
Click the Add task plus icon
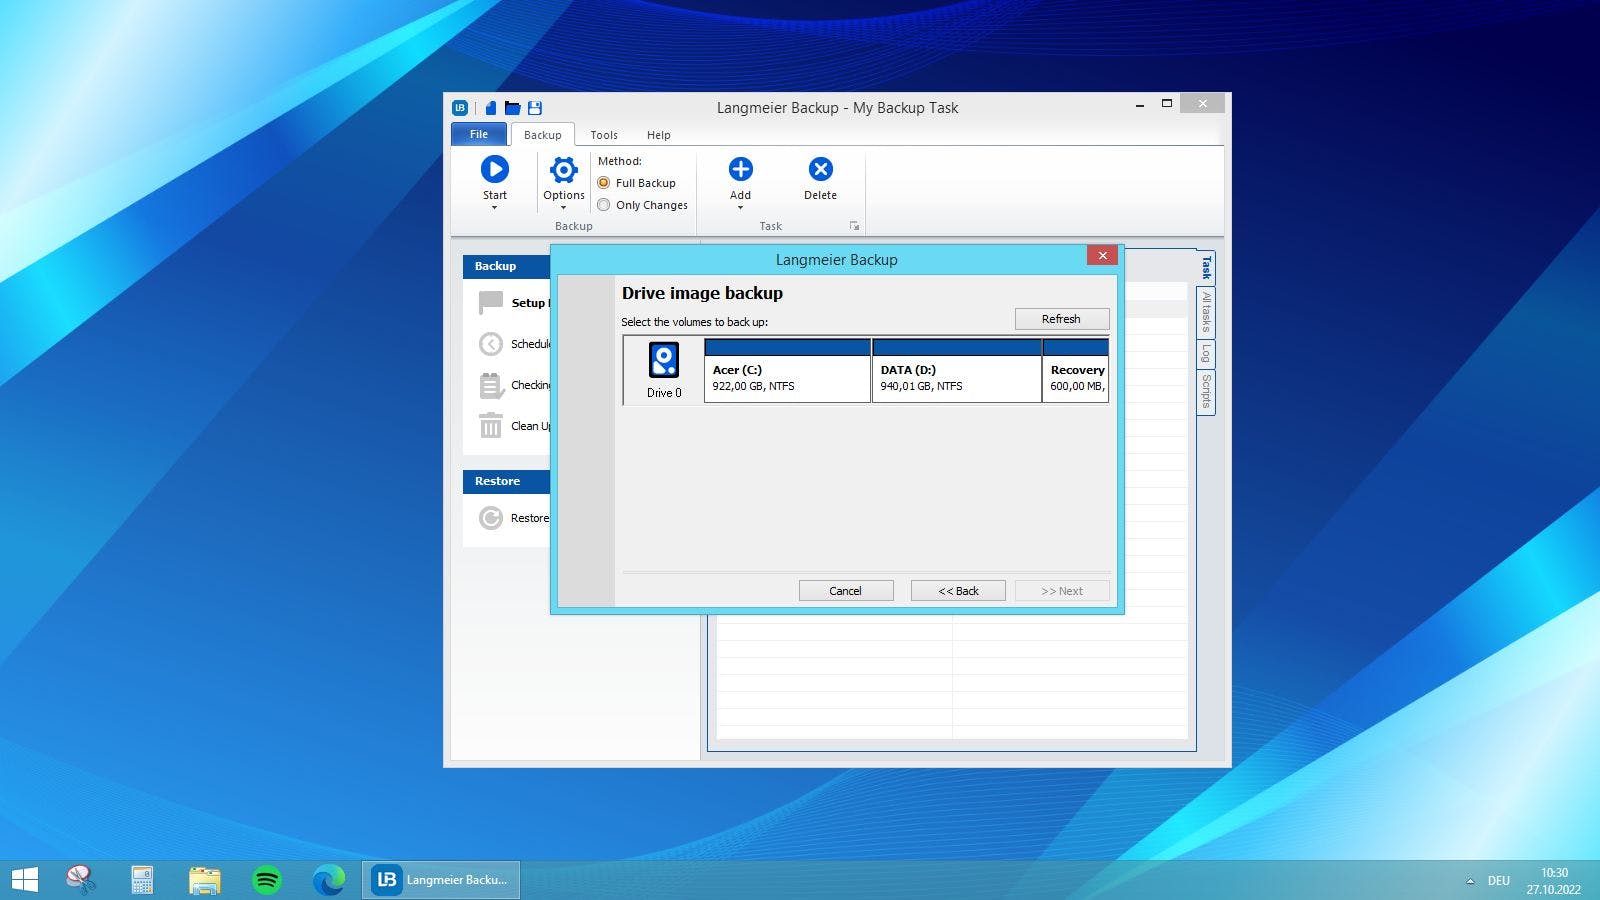[x=740, y=169]
